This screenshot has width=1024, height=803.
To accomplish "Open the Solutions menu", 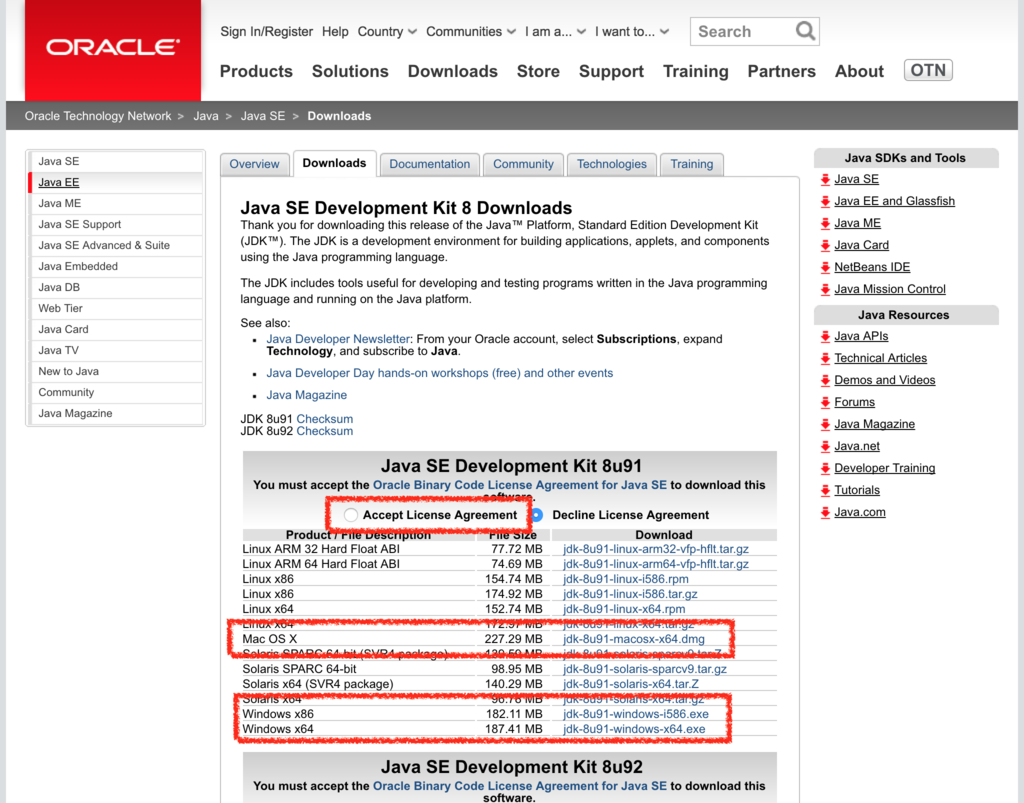I will tap(350, 71).
